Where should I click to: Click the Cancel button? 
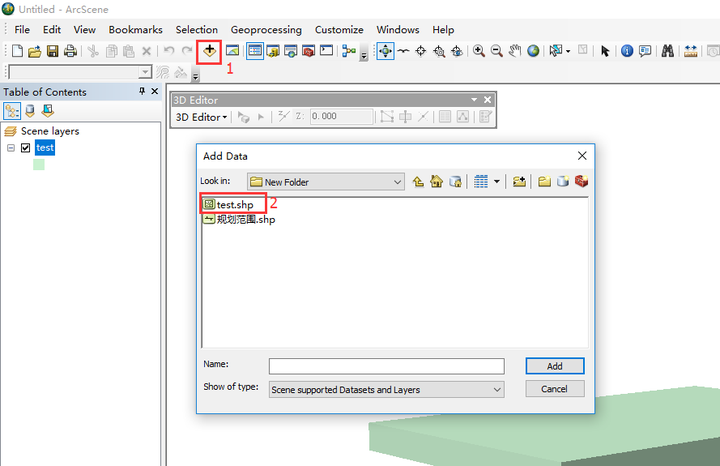(555, 389)
